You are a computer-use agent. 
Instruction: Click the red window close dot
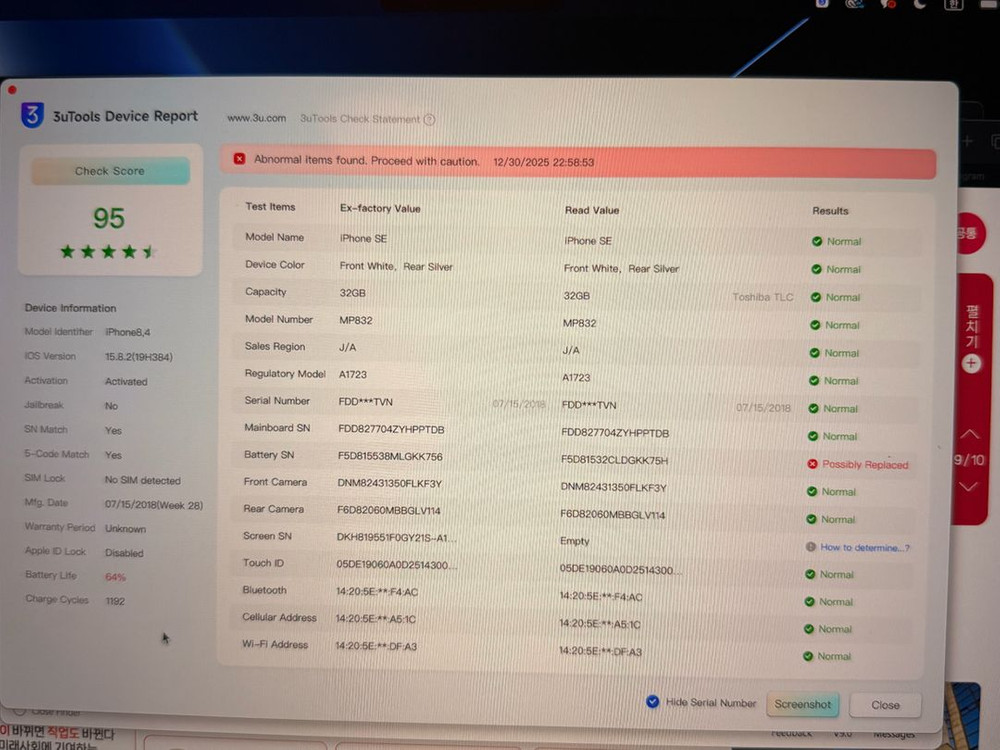pyautogui.click(x=12, y=90)
